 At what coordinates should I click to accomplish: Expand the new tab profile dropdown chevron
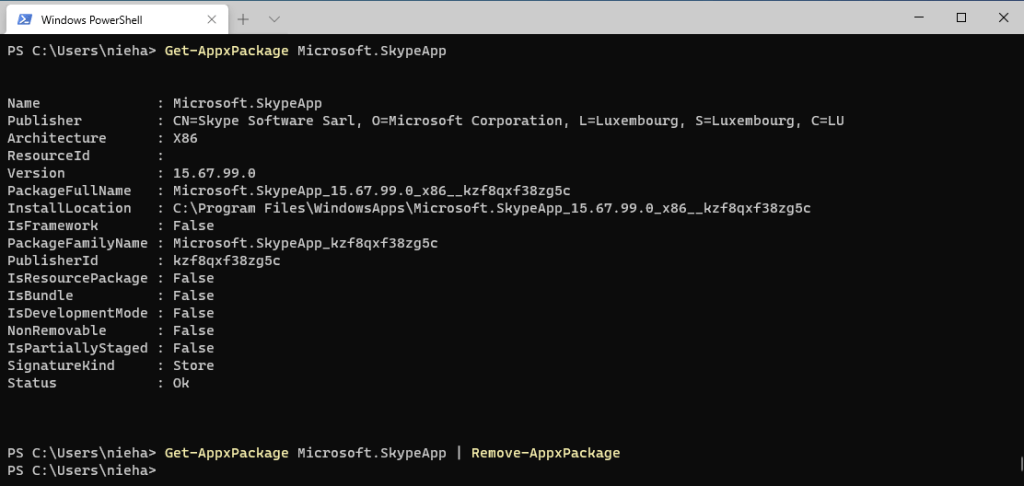tap(274, 19)
